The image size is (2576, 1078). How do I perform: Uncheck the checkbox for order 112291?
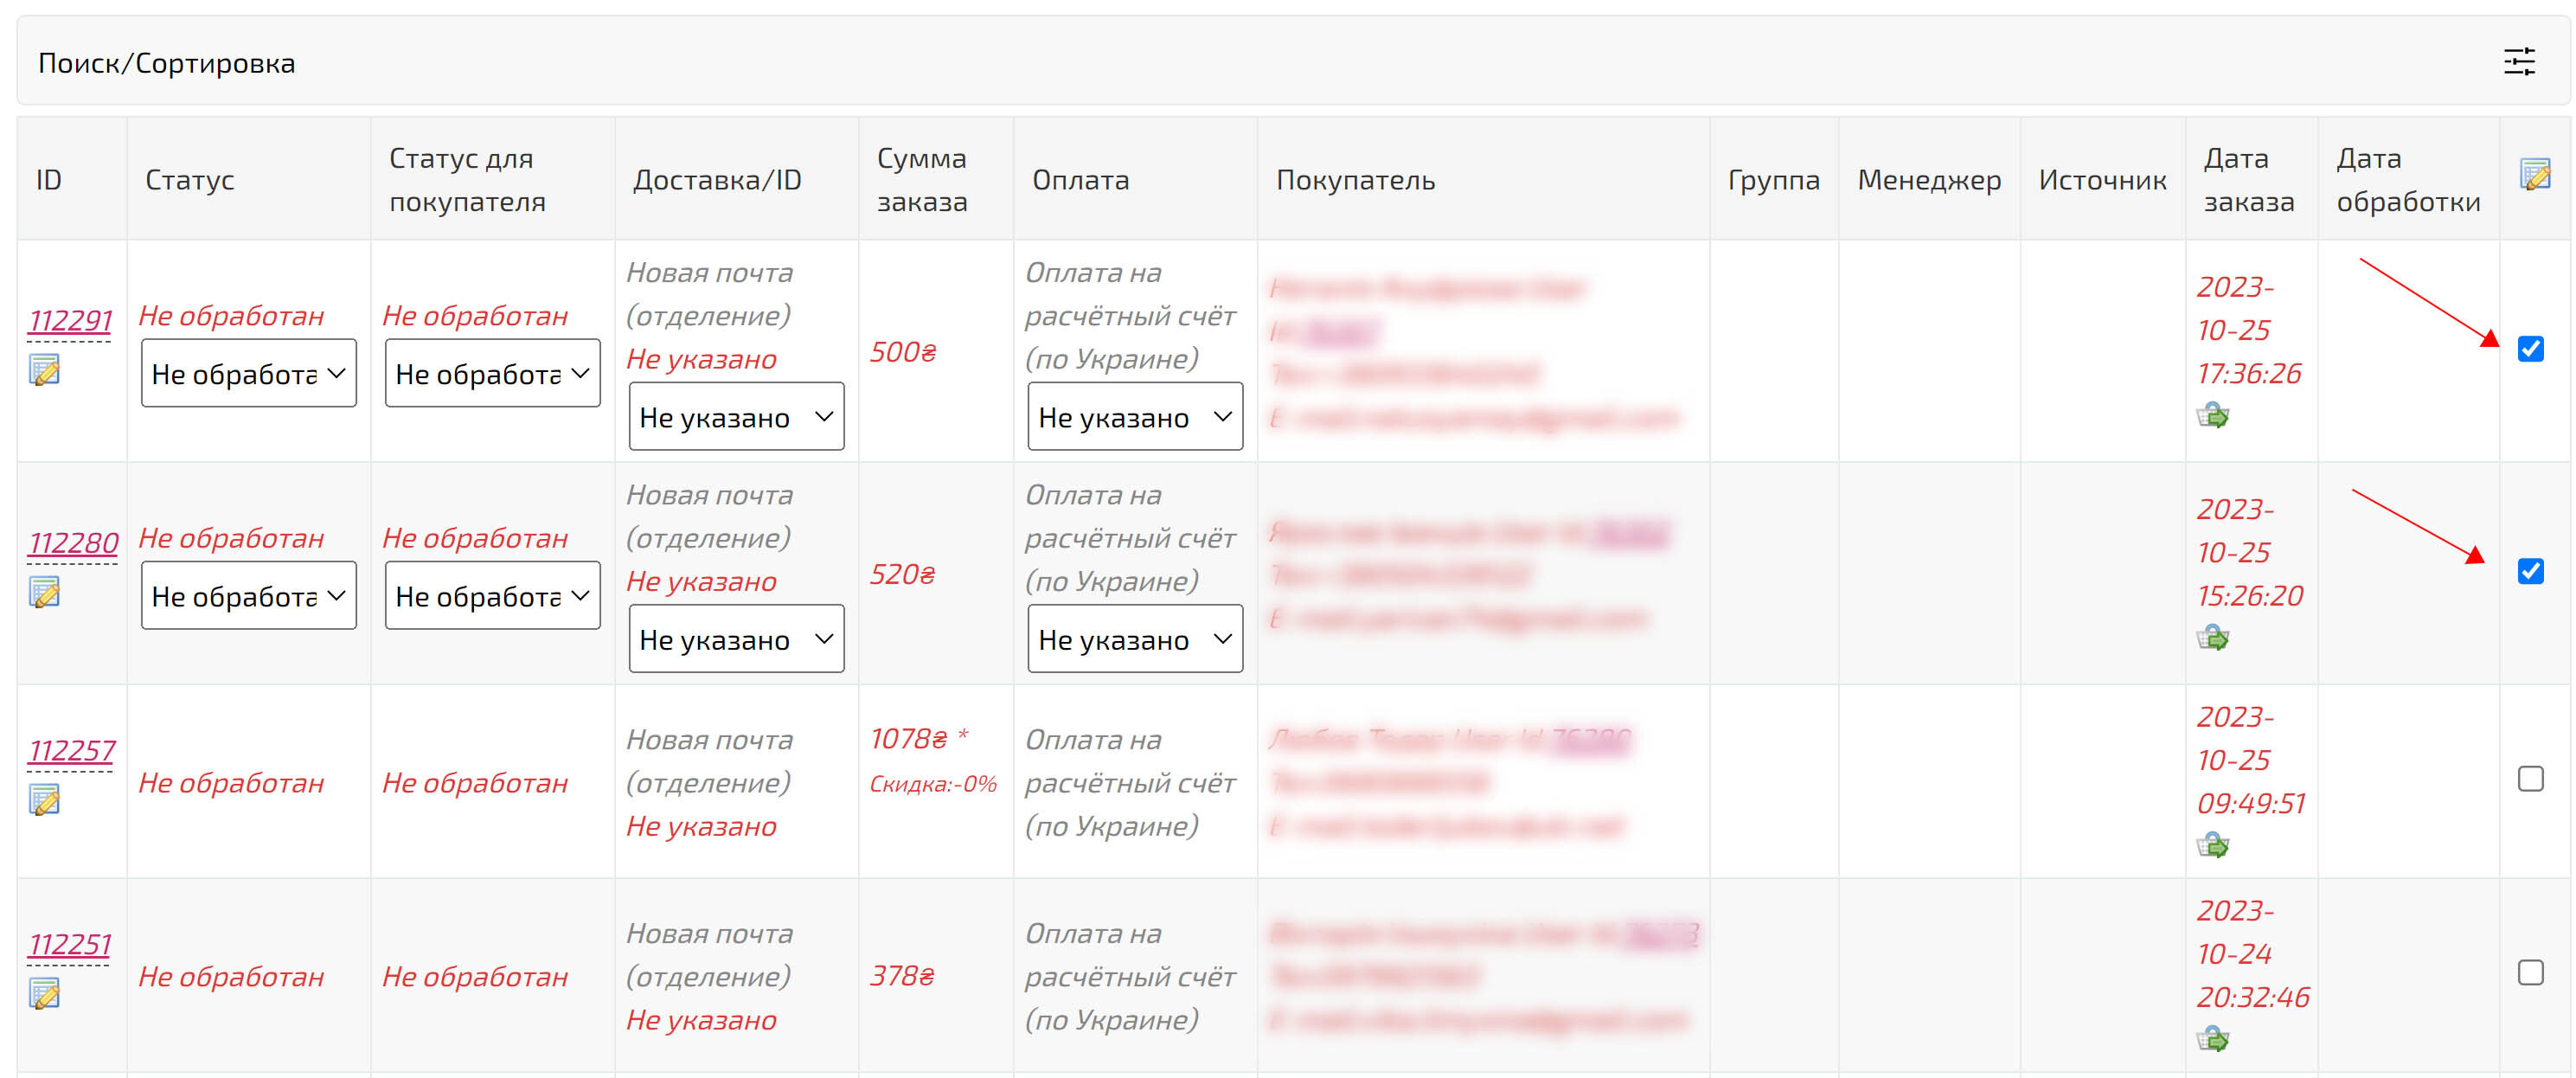(2530, 349)
